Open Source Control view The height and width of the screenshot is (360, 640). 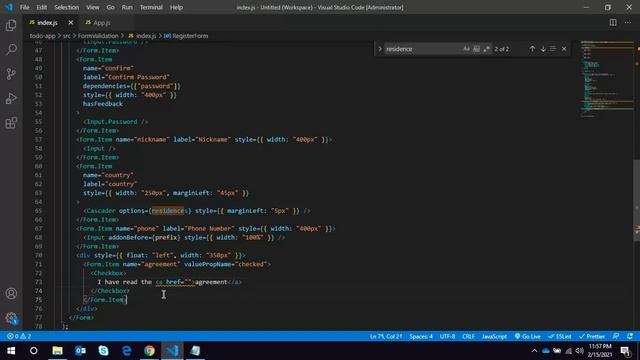(11, 74)
